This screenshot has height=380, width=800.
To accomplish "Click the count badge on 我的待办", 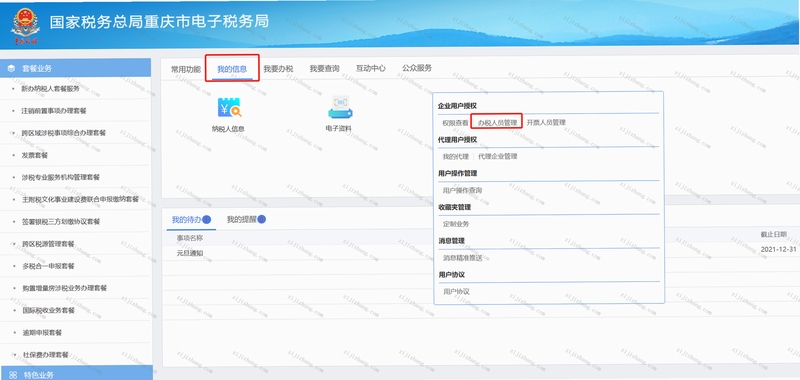I will point(207,220).
